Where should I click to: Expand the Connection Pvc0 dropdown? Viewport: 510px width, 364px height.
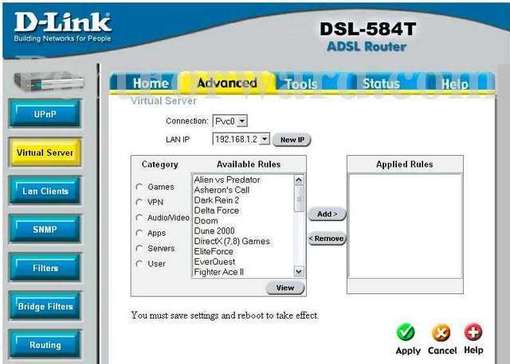(243, 121)
